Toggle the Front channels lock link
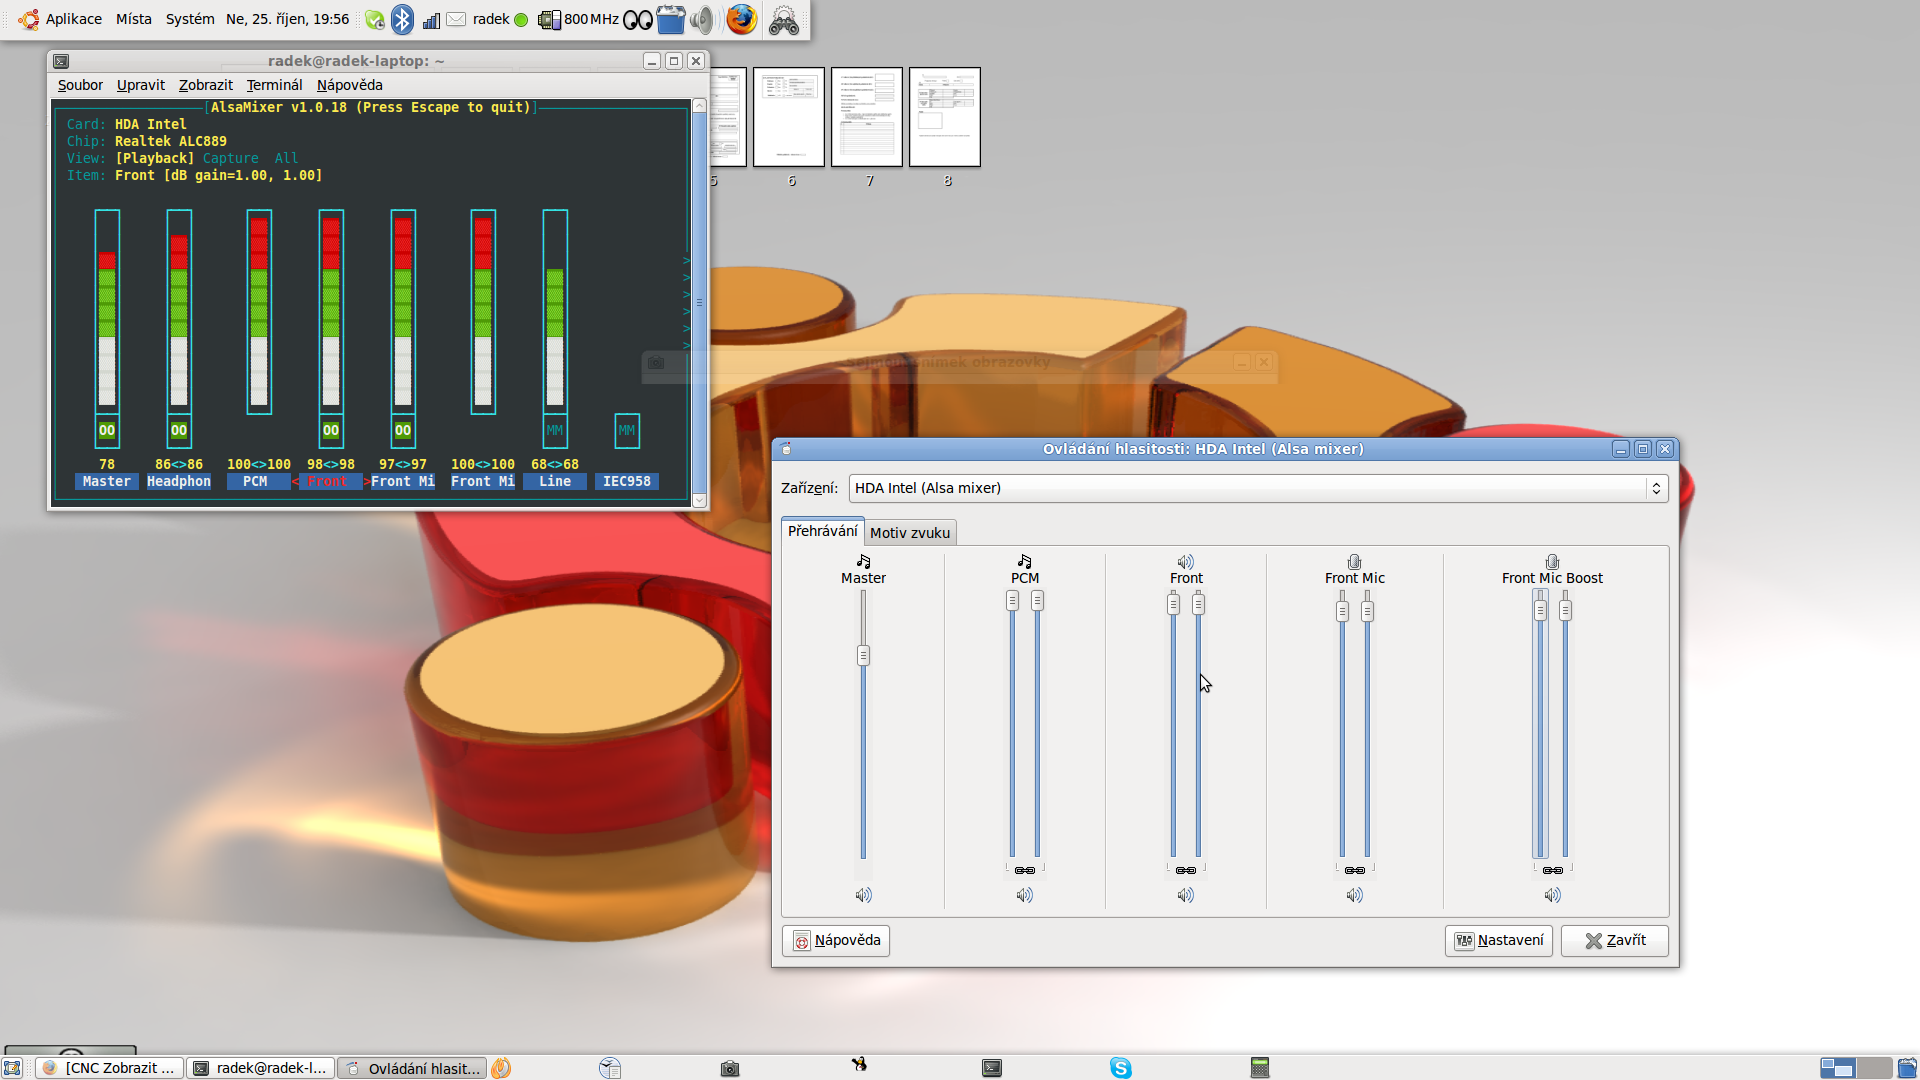Screen dimensions: 1920x1080 point(1185,870)
